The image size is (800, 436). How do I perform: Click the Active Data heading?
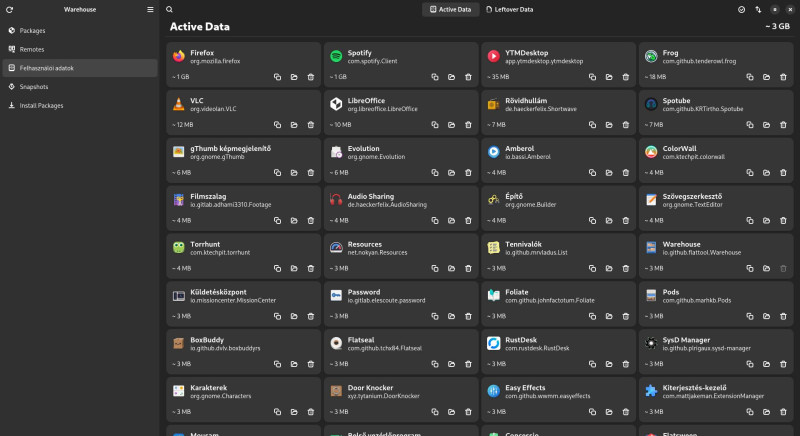click(199, 27)
